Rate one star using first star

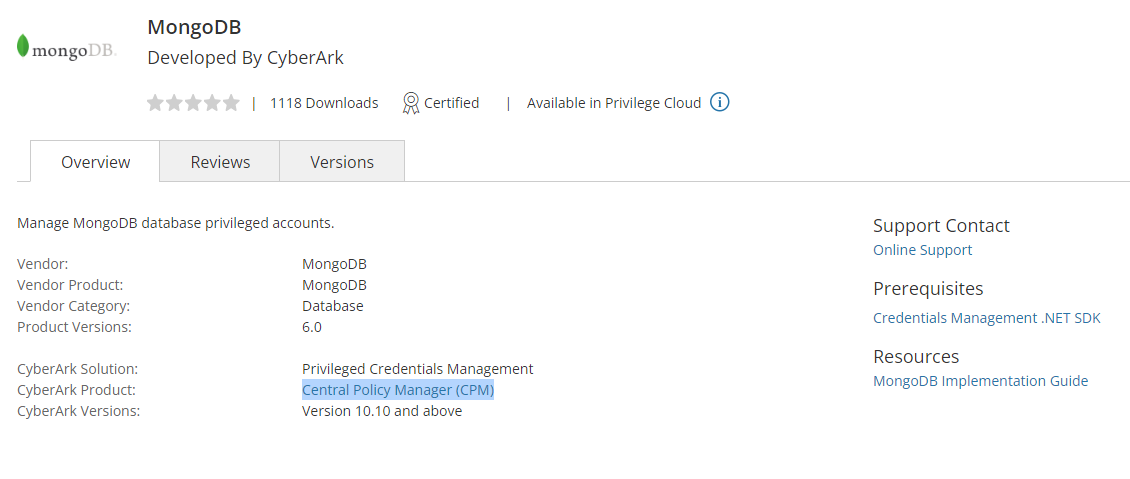[x=155, y=103]
